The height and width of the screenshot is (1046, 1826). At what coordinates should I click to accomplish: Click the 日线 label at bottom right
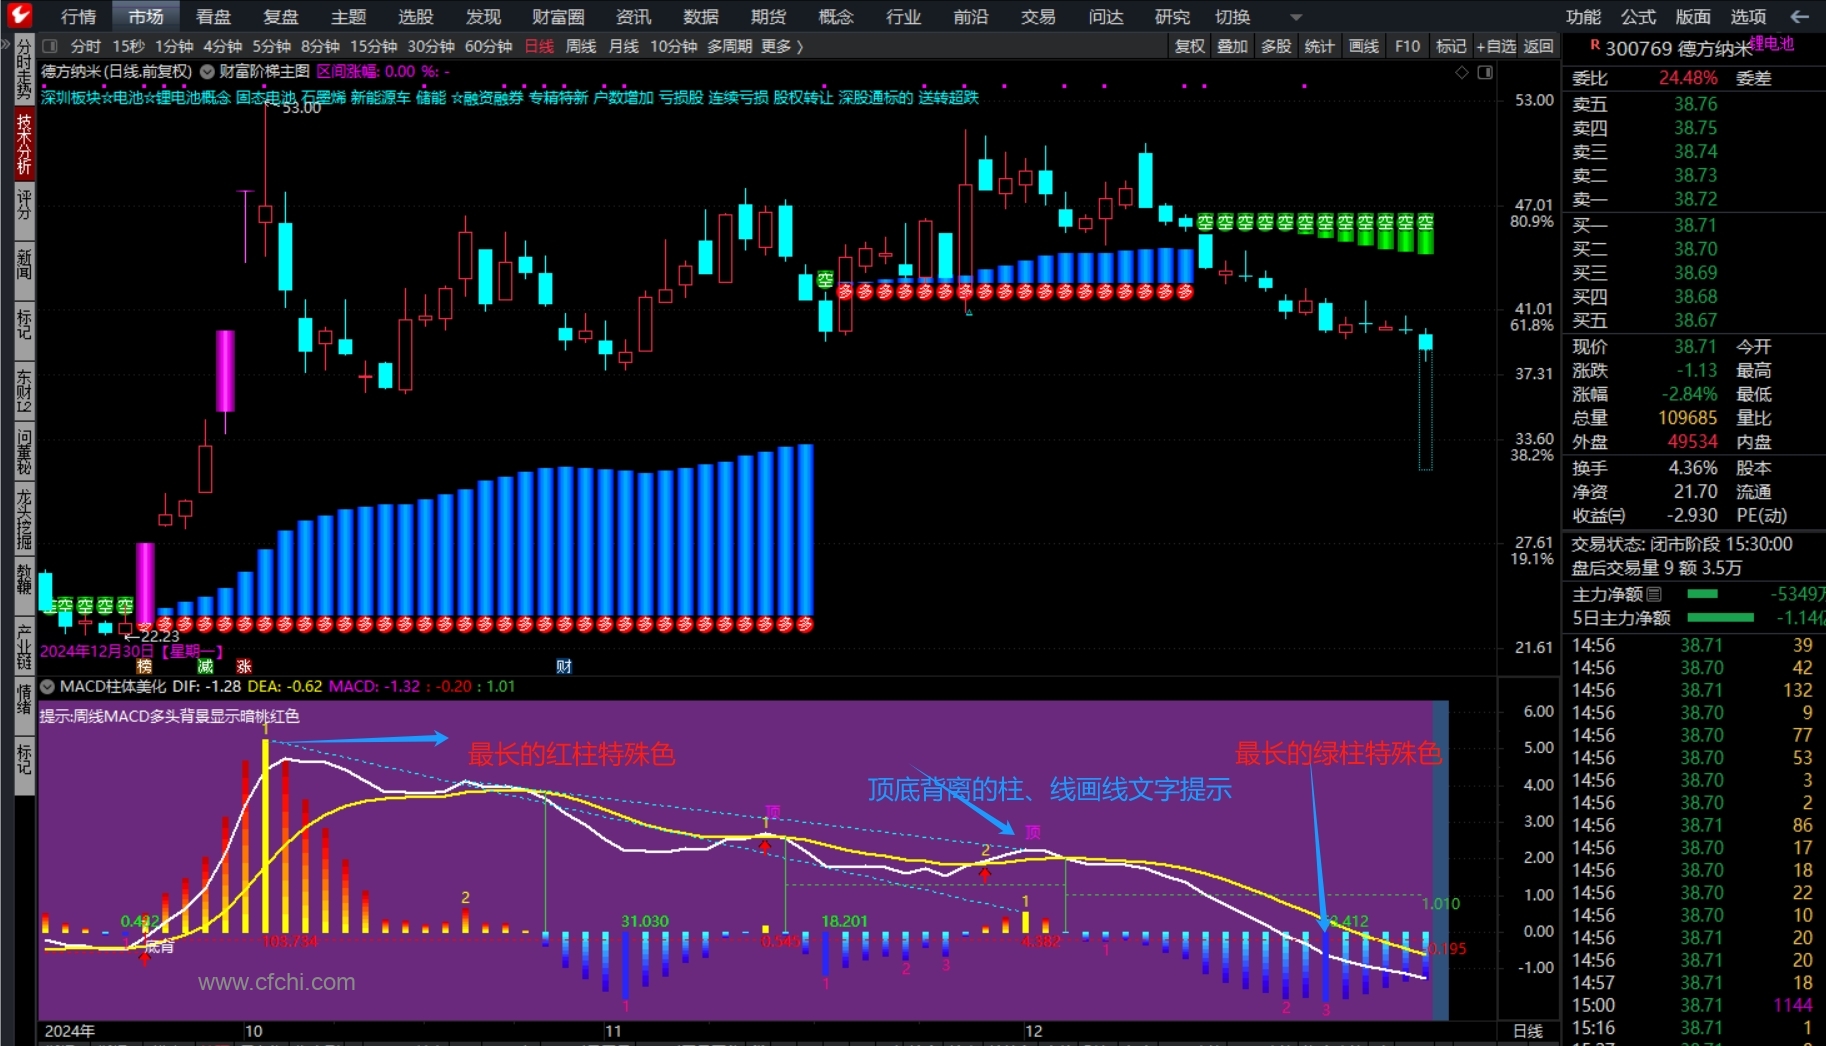pyautogui.click(x=1528, y=1031)
